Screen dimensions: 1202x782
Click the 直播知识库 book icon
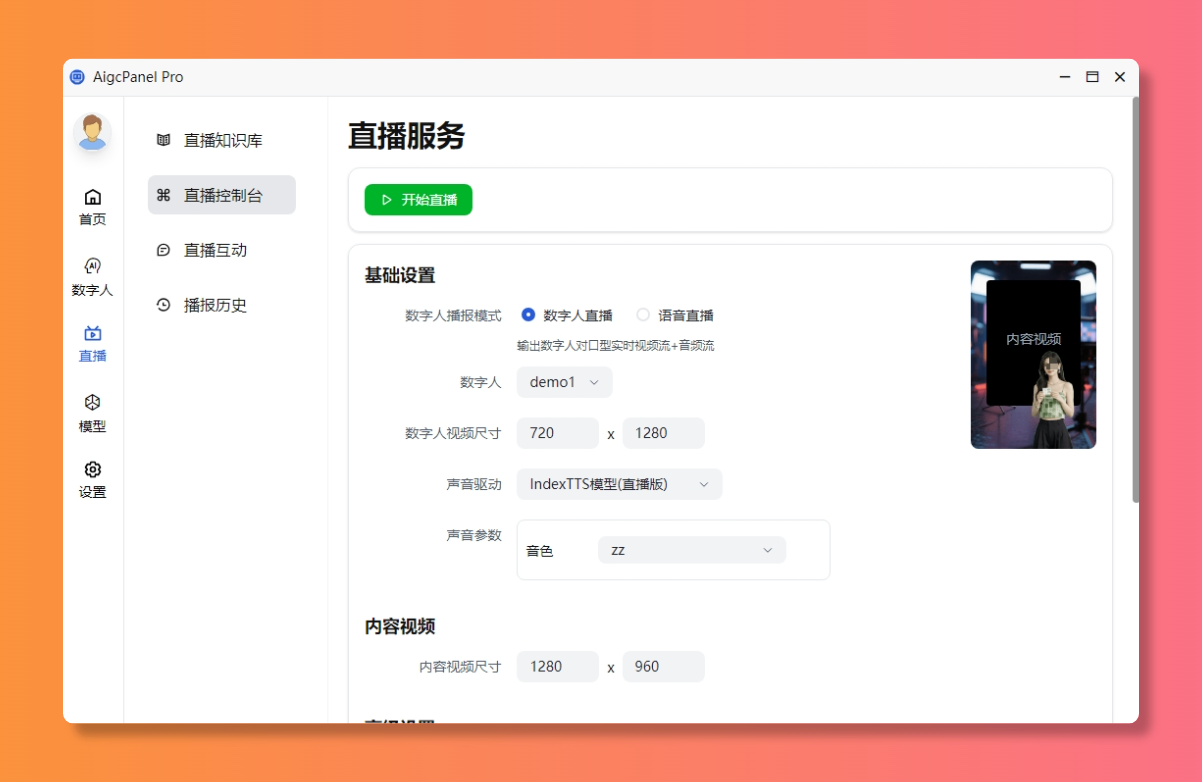click(x=164, y=141)
